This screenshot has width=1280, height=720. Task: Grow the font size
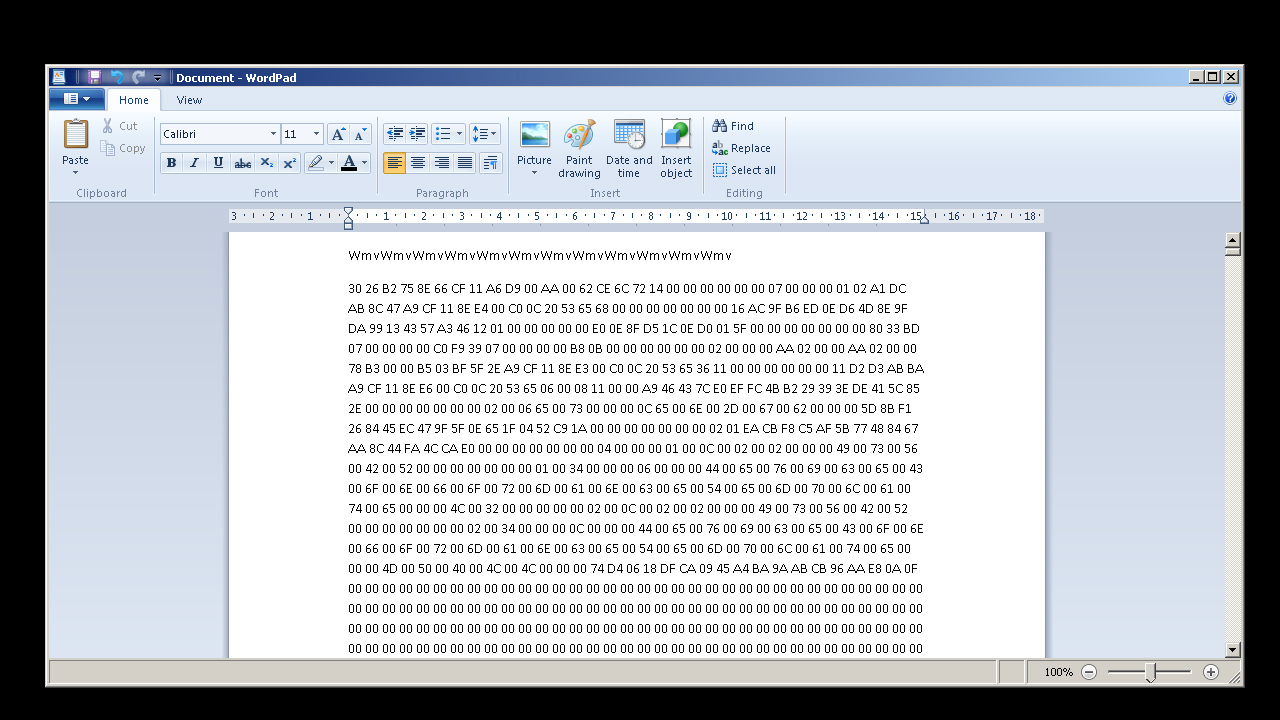(339, 134)
